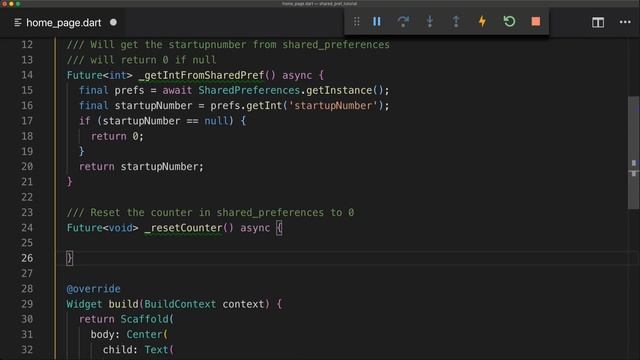Screen dimensions: 640x360
Task: Click the closing brace on line 26
Action: 69,258
